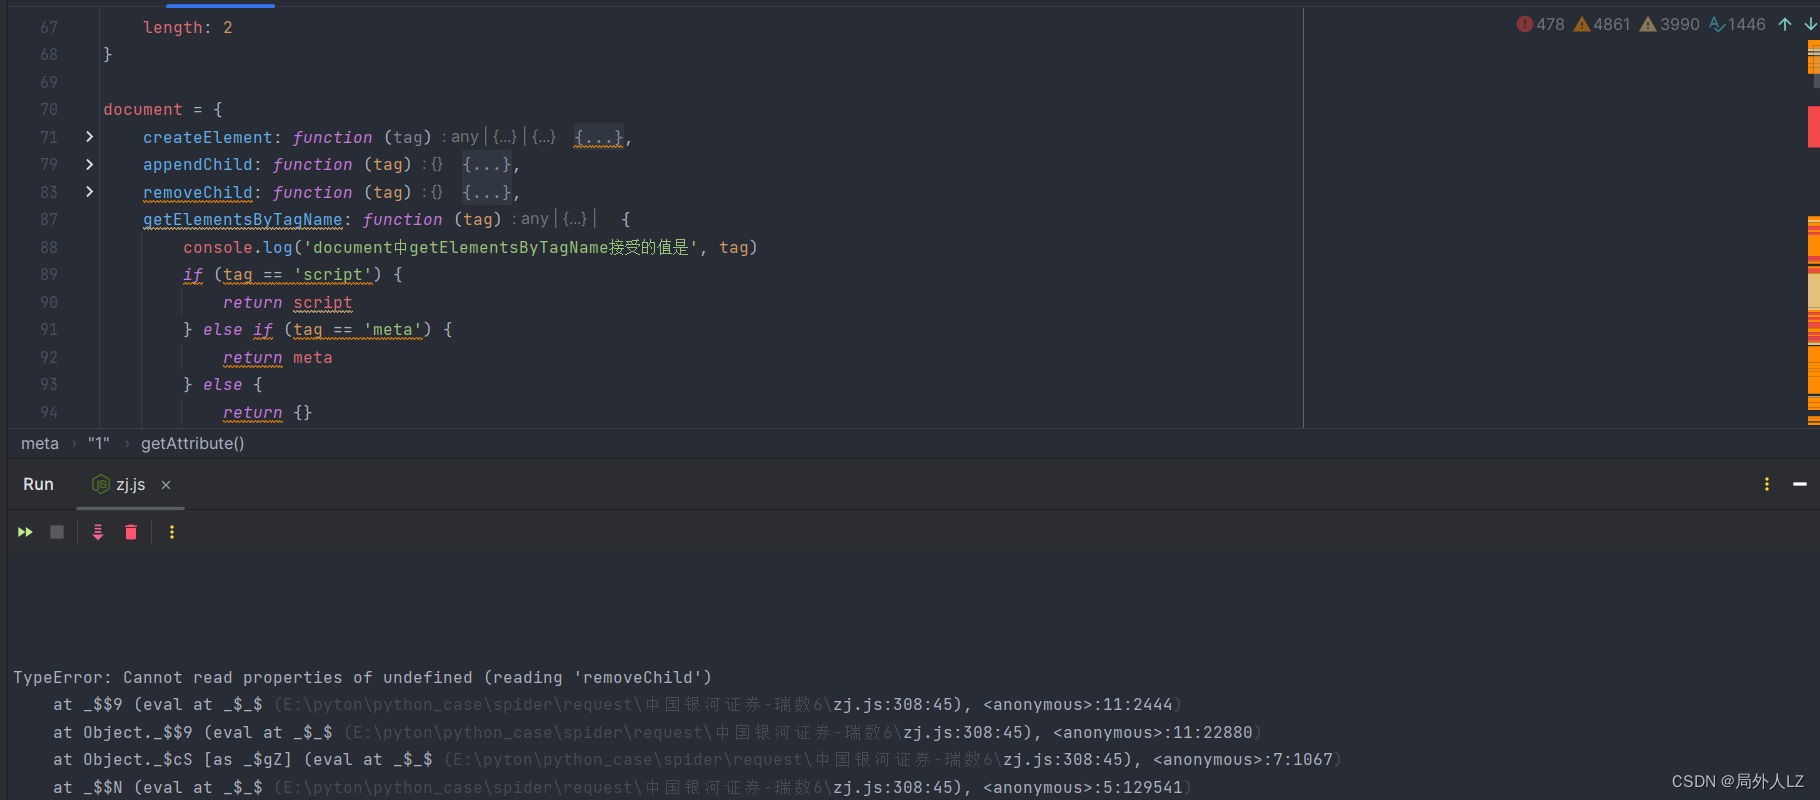1820x800 pixels.
Task: Expand collapsed appendChild body {...}
Action: click(487, 164)
